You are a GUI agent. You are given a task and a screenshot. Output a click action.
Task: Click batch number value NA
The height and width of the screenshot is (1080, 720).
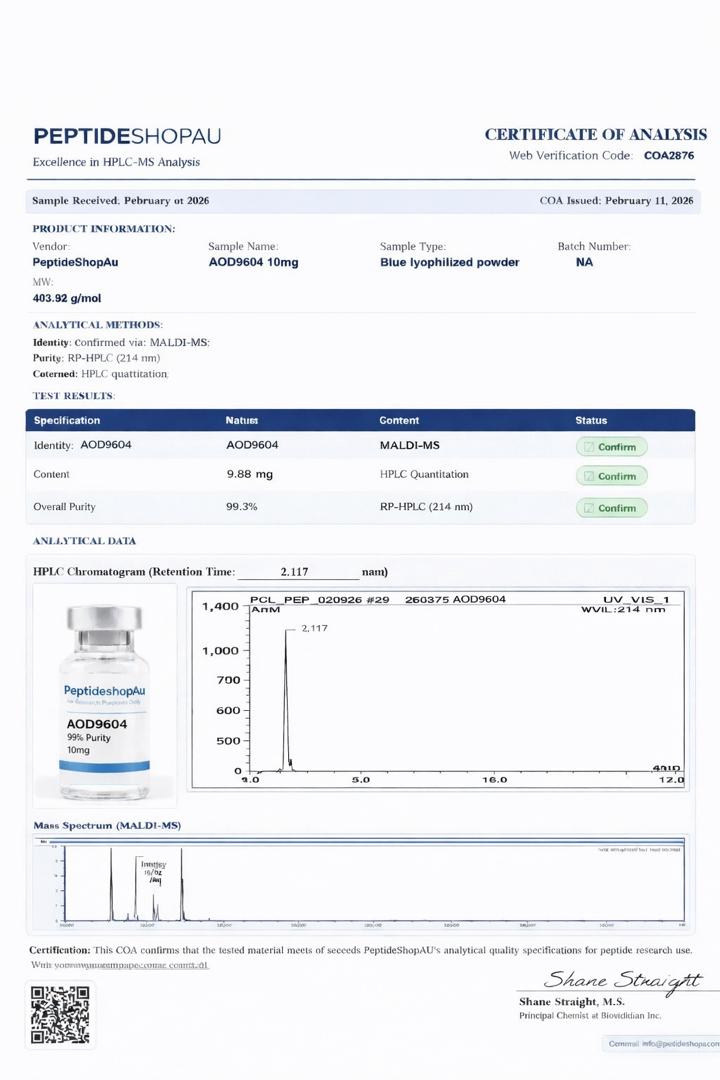point(584,262)
